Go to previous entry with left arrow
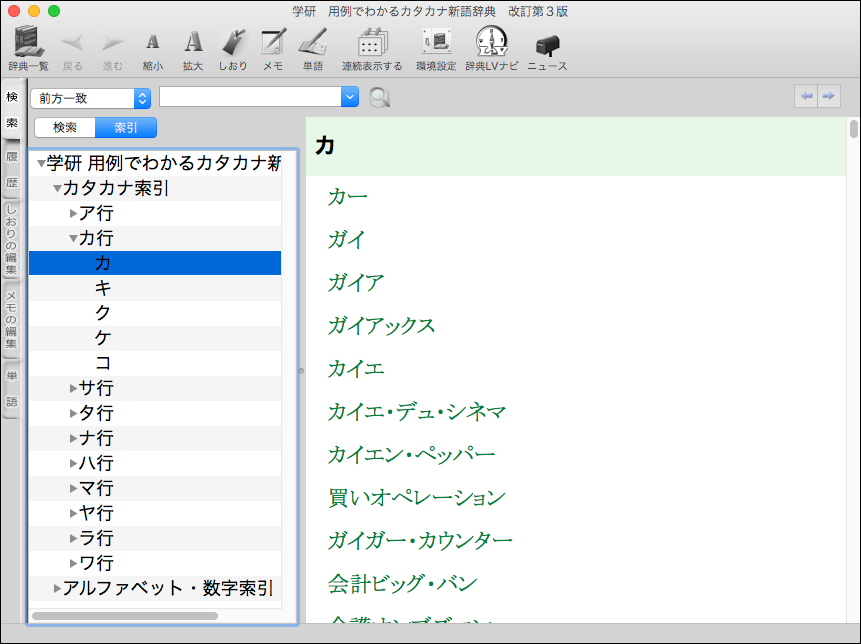The width and height of the screenshot is (861, 644). coord(806,97)
